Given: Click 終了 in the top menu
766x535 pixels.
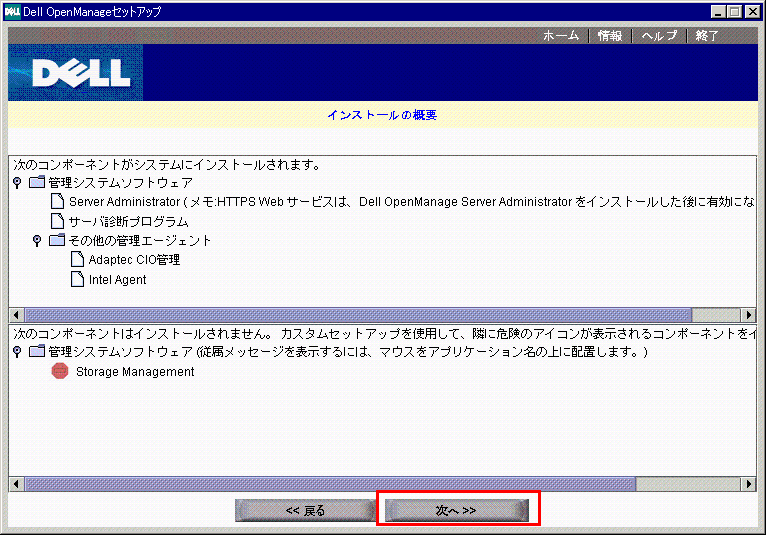Looking at the screenshot, I should click(707, 36).
